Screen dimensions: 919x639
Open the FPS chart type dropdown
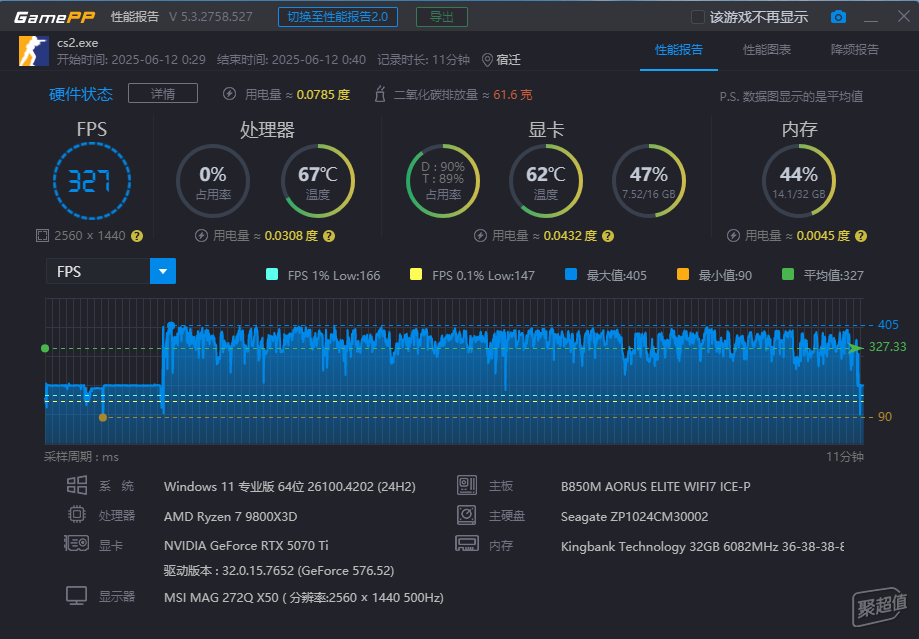coord(163,271)
